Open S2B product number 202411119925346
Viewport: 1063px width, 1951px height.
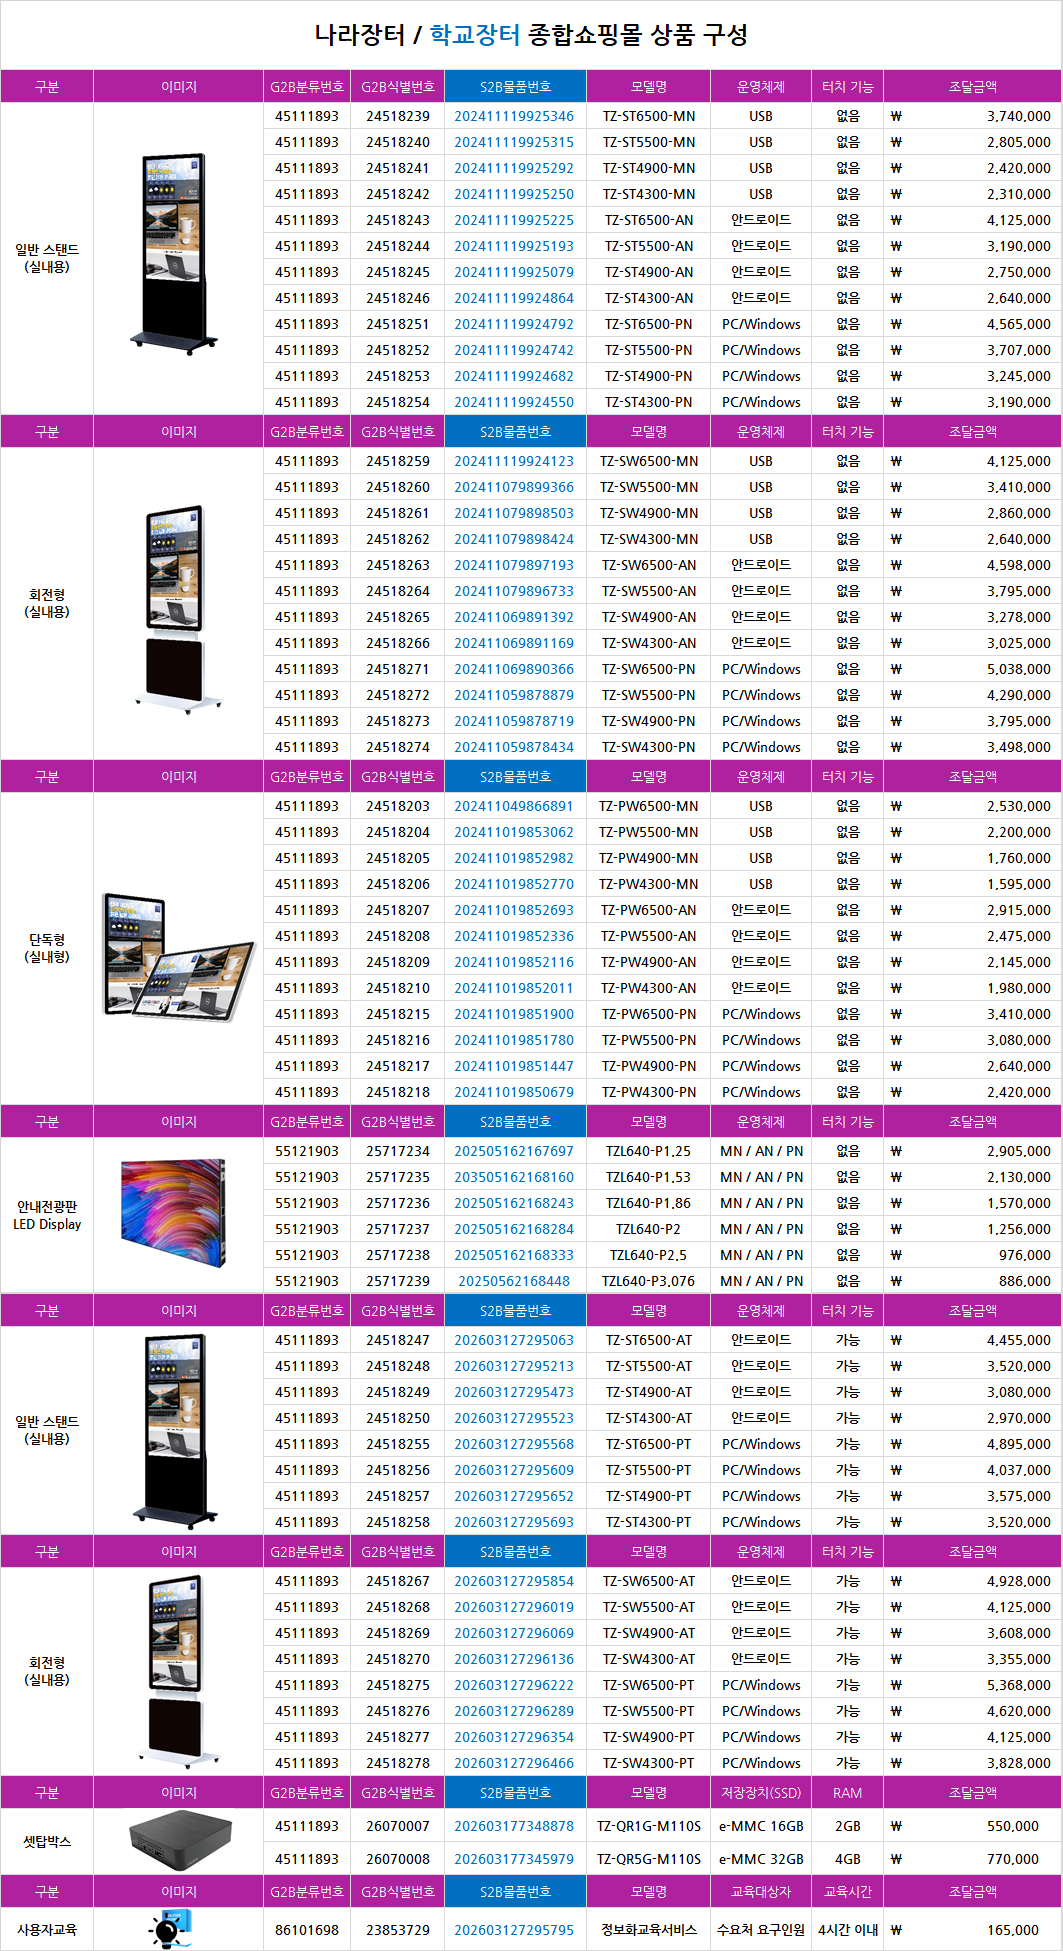[514, 116]
